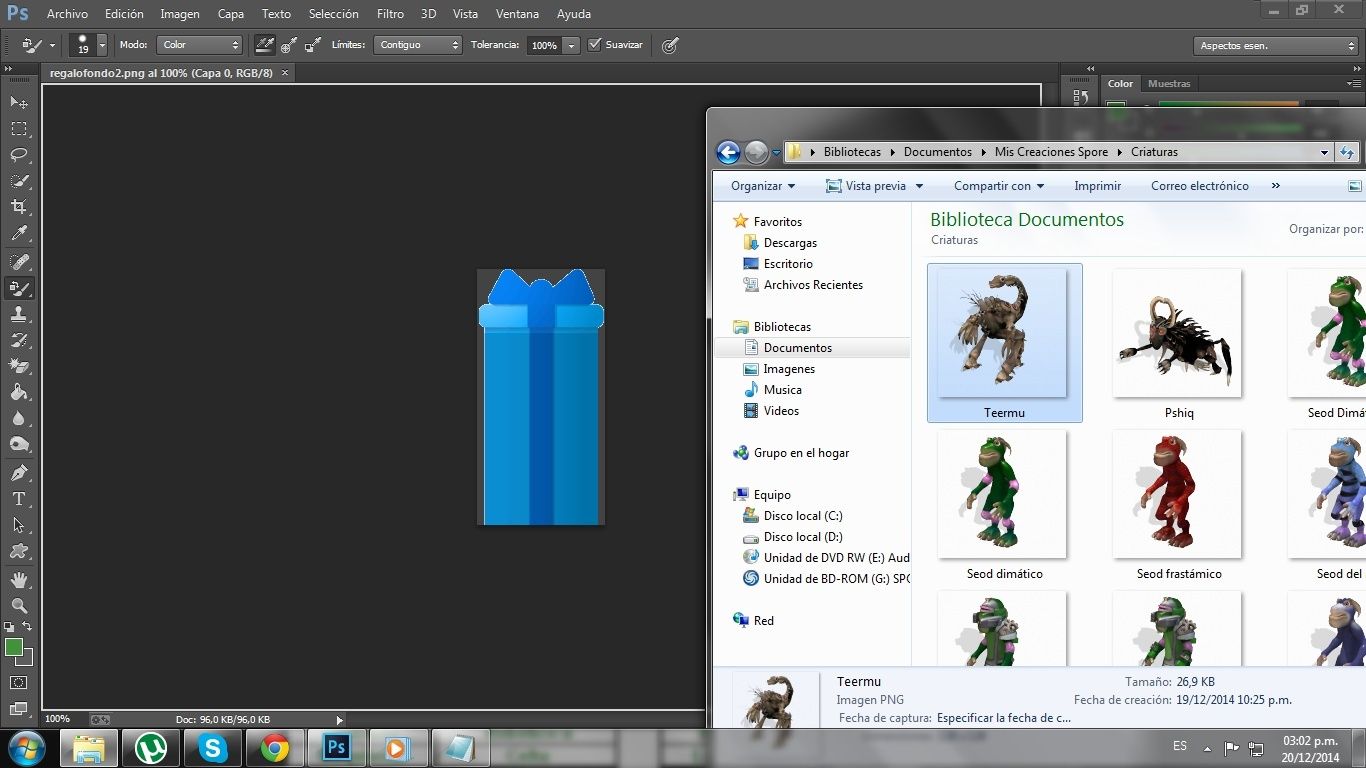Select the Lasso tool
The width and height of the screenshot is (1366, 768).
point(19,155)
